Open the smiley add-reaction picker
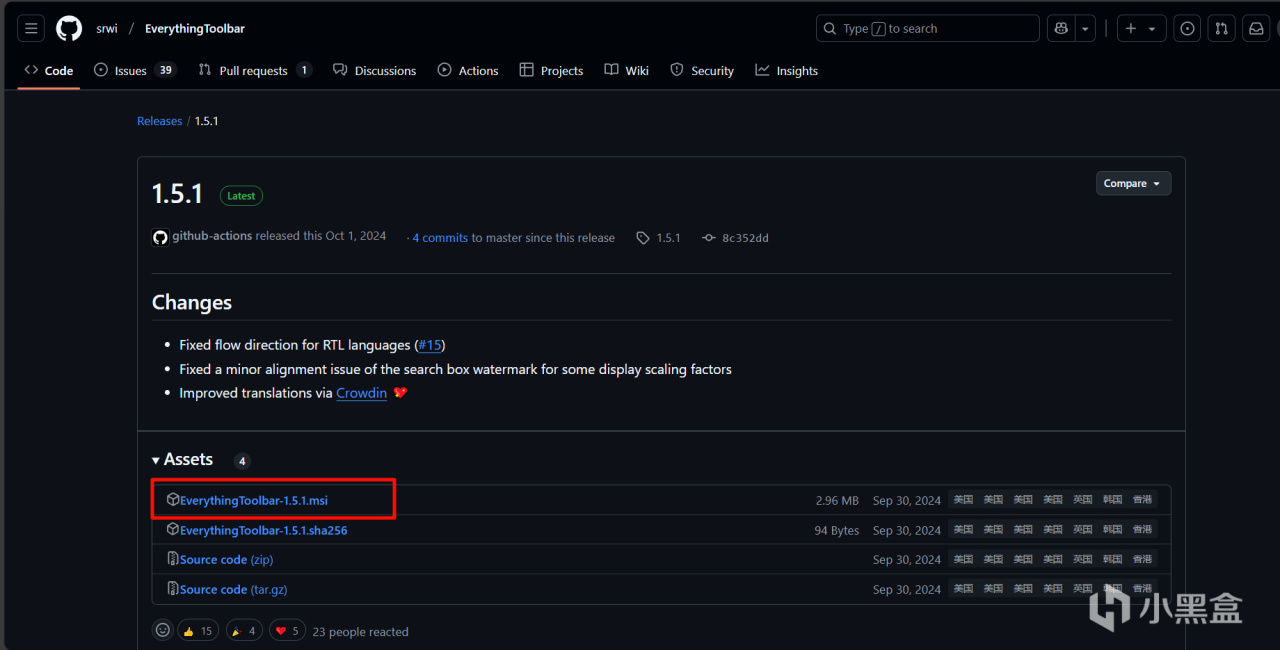The width and height of the screenshot is (1280, 650). point(162,630)
